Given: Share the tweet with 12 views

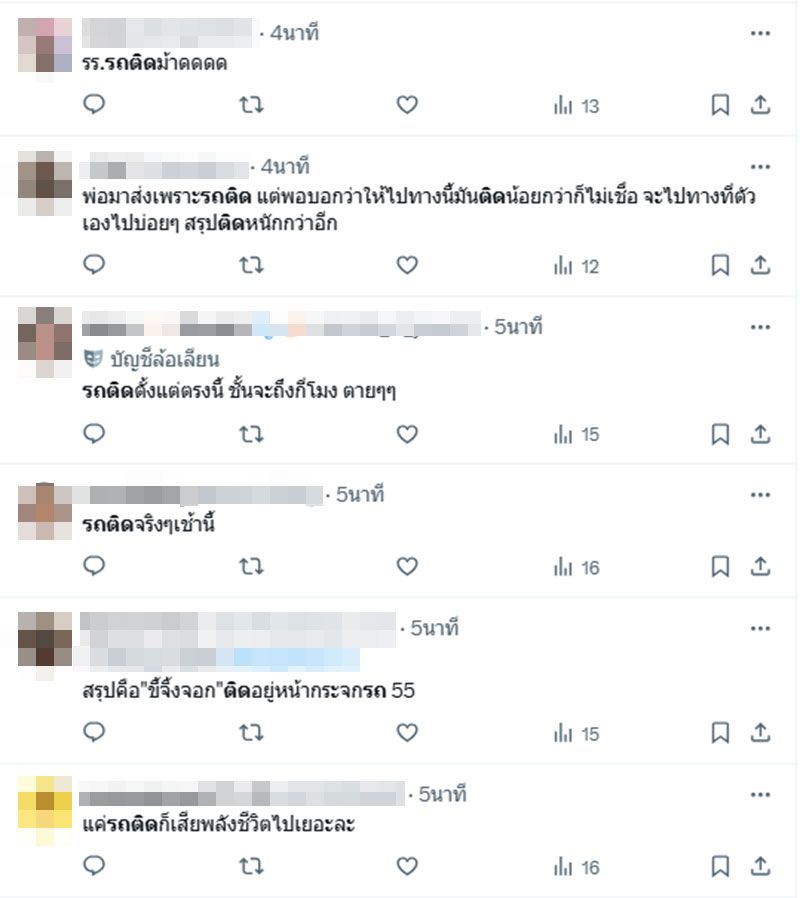Looking at the screenshot, I should pos(760,265).
